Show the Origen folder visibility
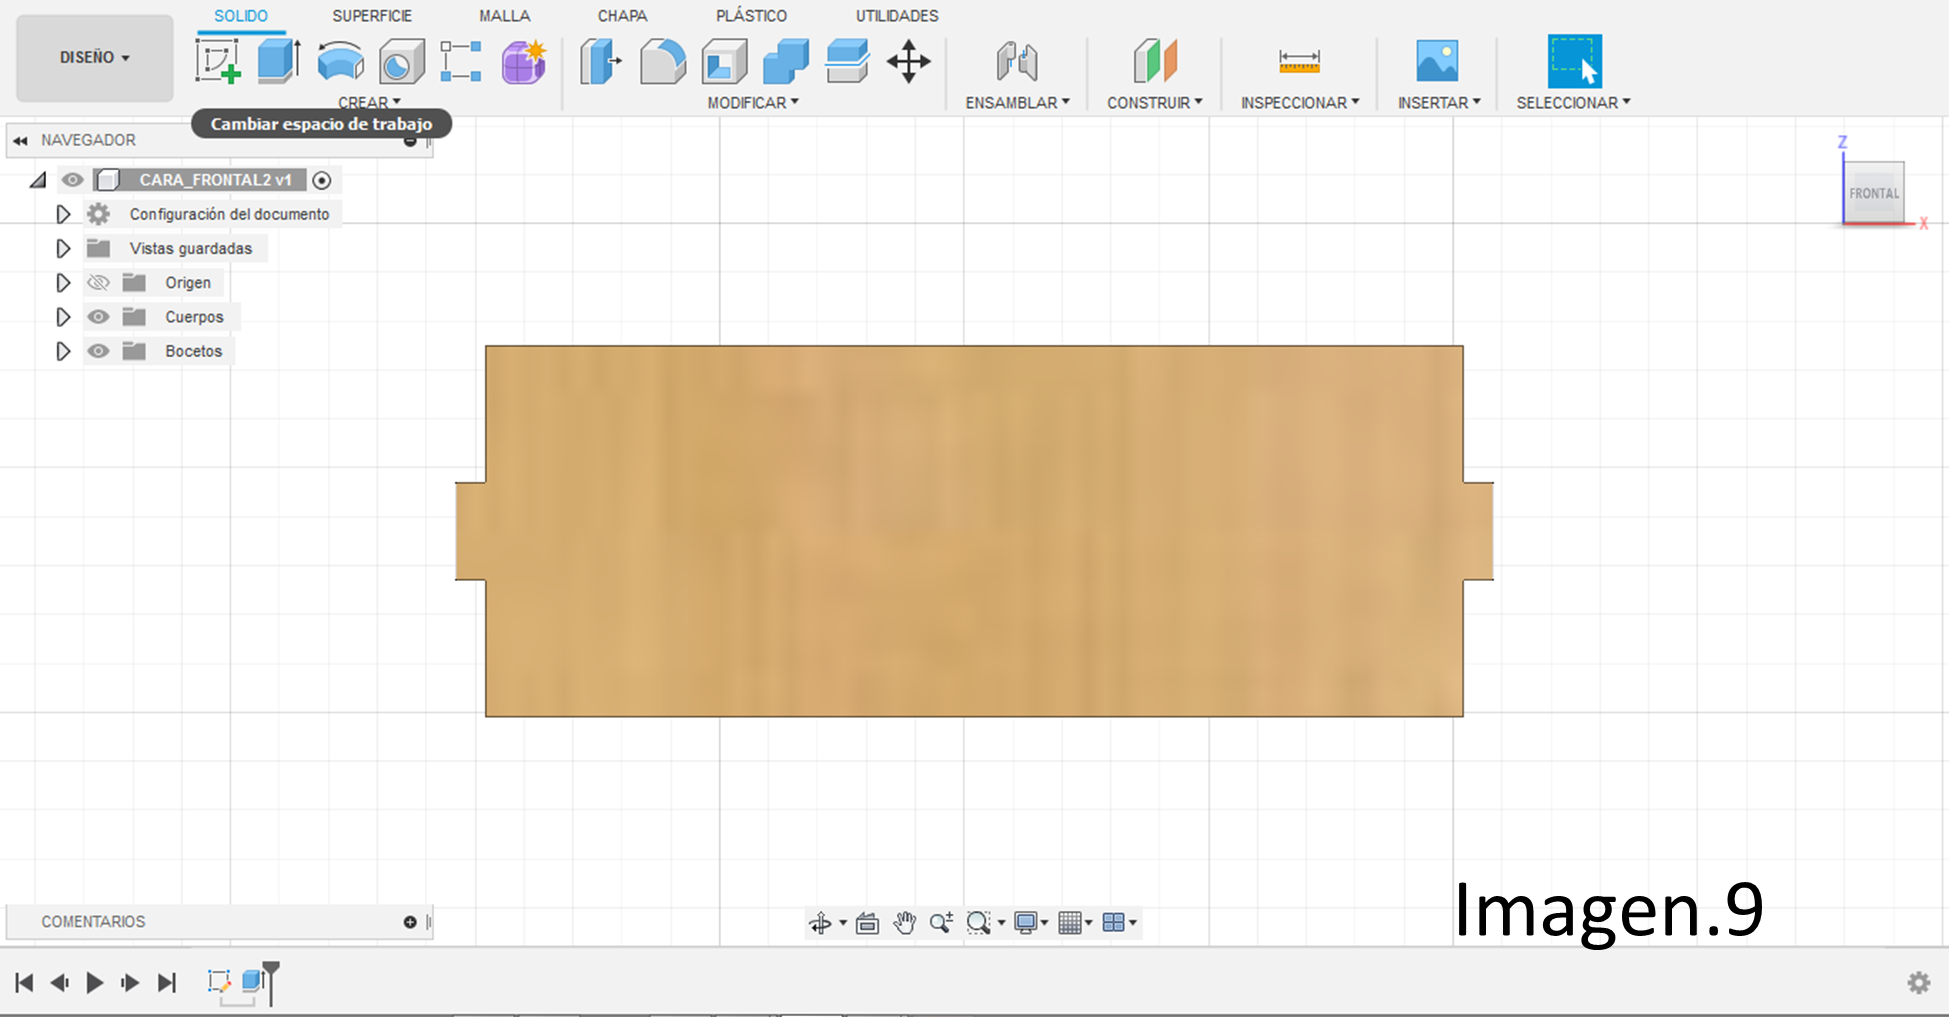This screenshot has width=1949, height=1017. (98, 282)
